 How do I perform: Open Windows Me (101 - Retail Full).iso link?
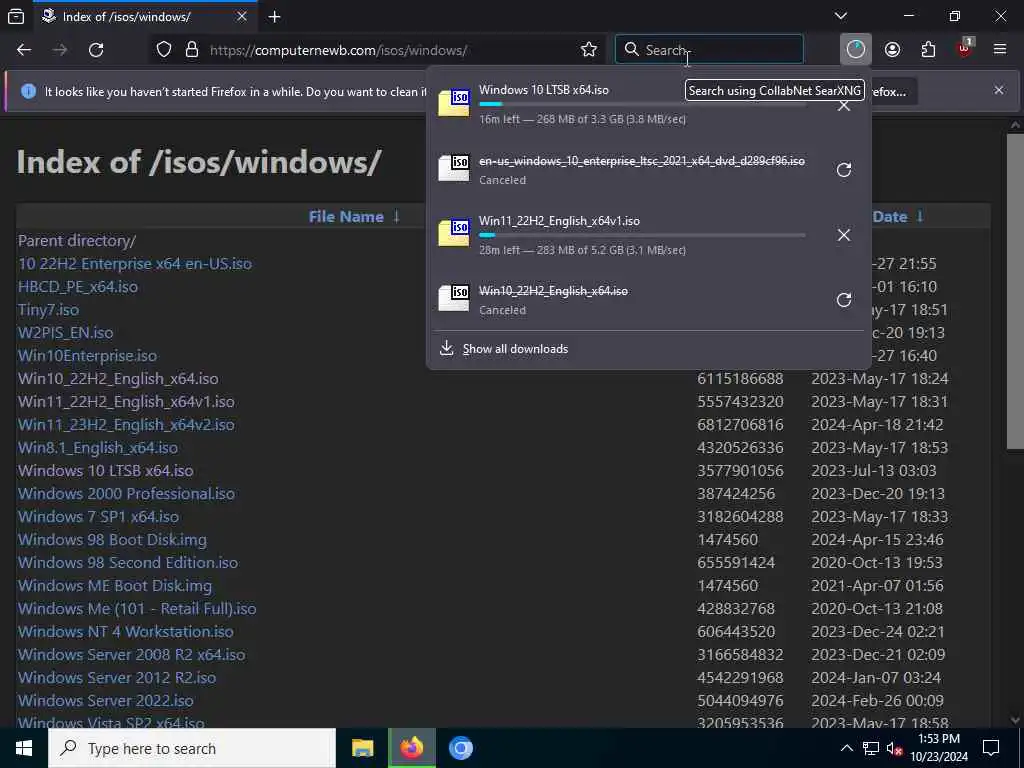[137, 609]
